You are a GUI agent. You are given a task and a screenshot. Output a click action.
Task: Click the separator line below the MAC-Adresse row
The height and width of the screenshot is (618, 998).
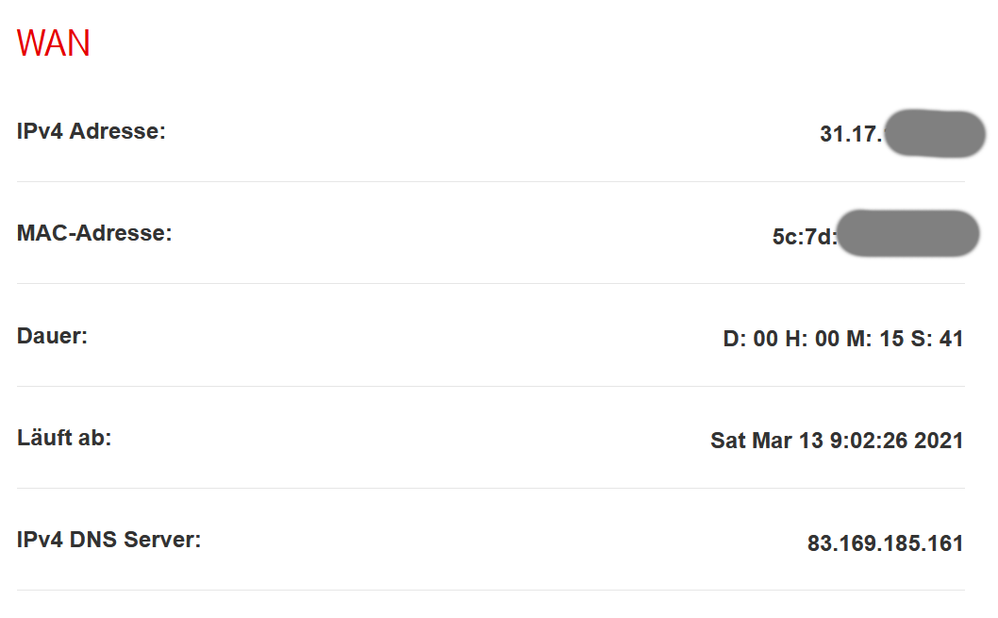click(x=490, y=284)
